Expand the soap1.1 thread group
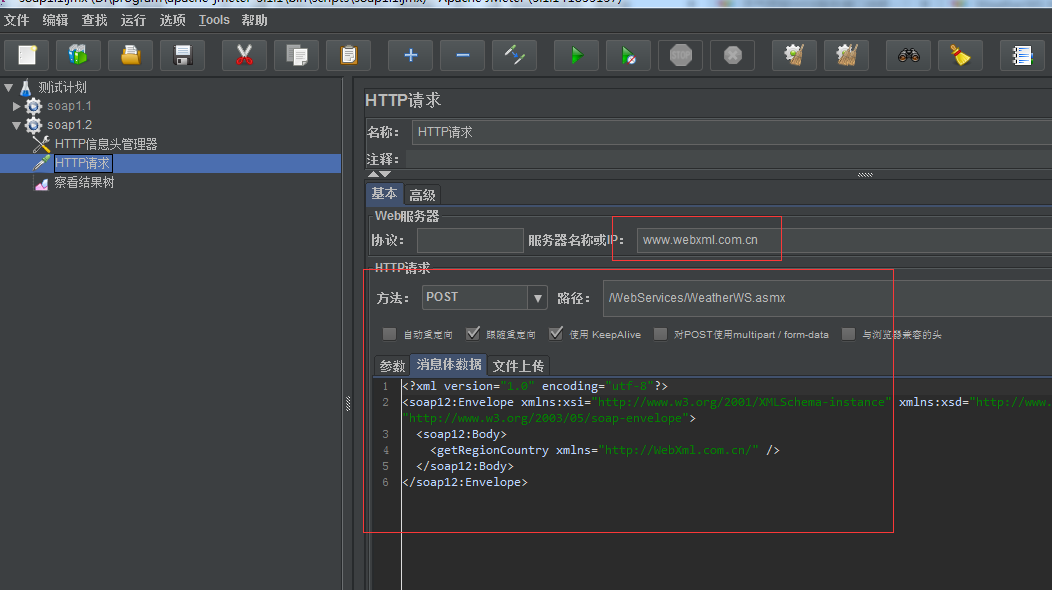 click(17, 106)
